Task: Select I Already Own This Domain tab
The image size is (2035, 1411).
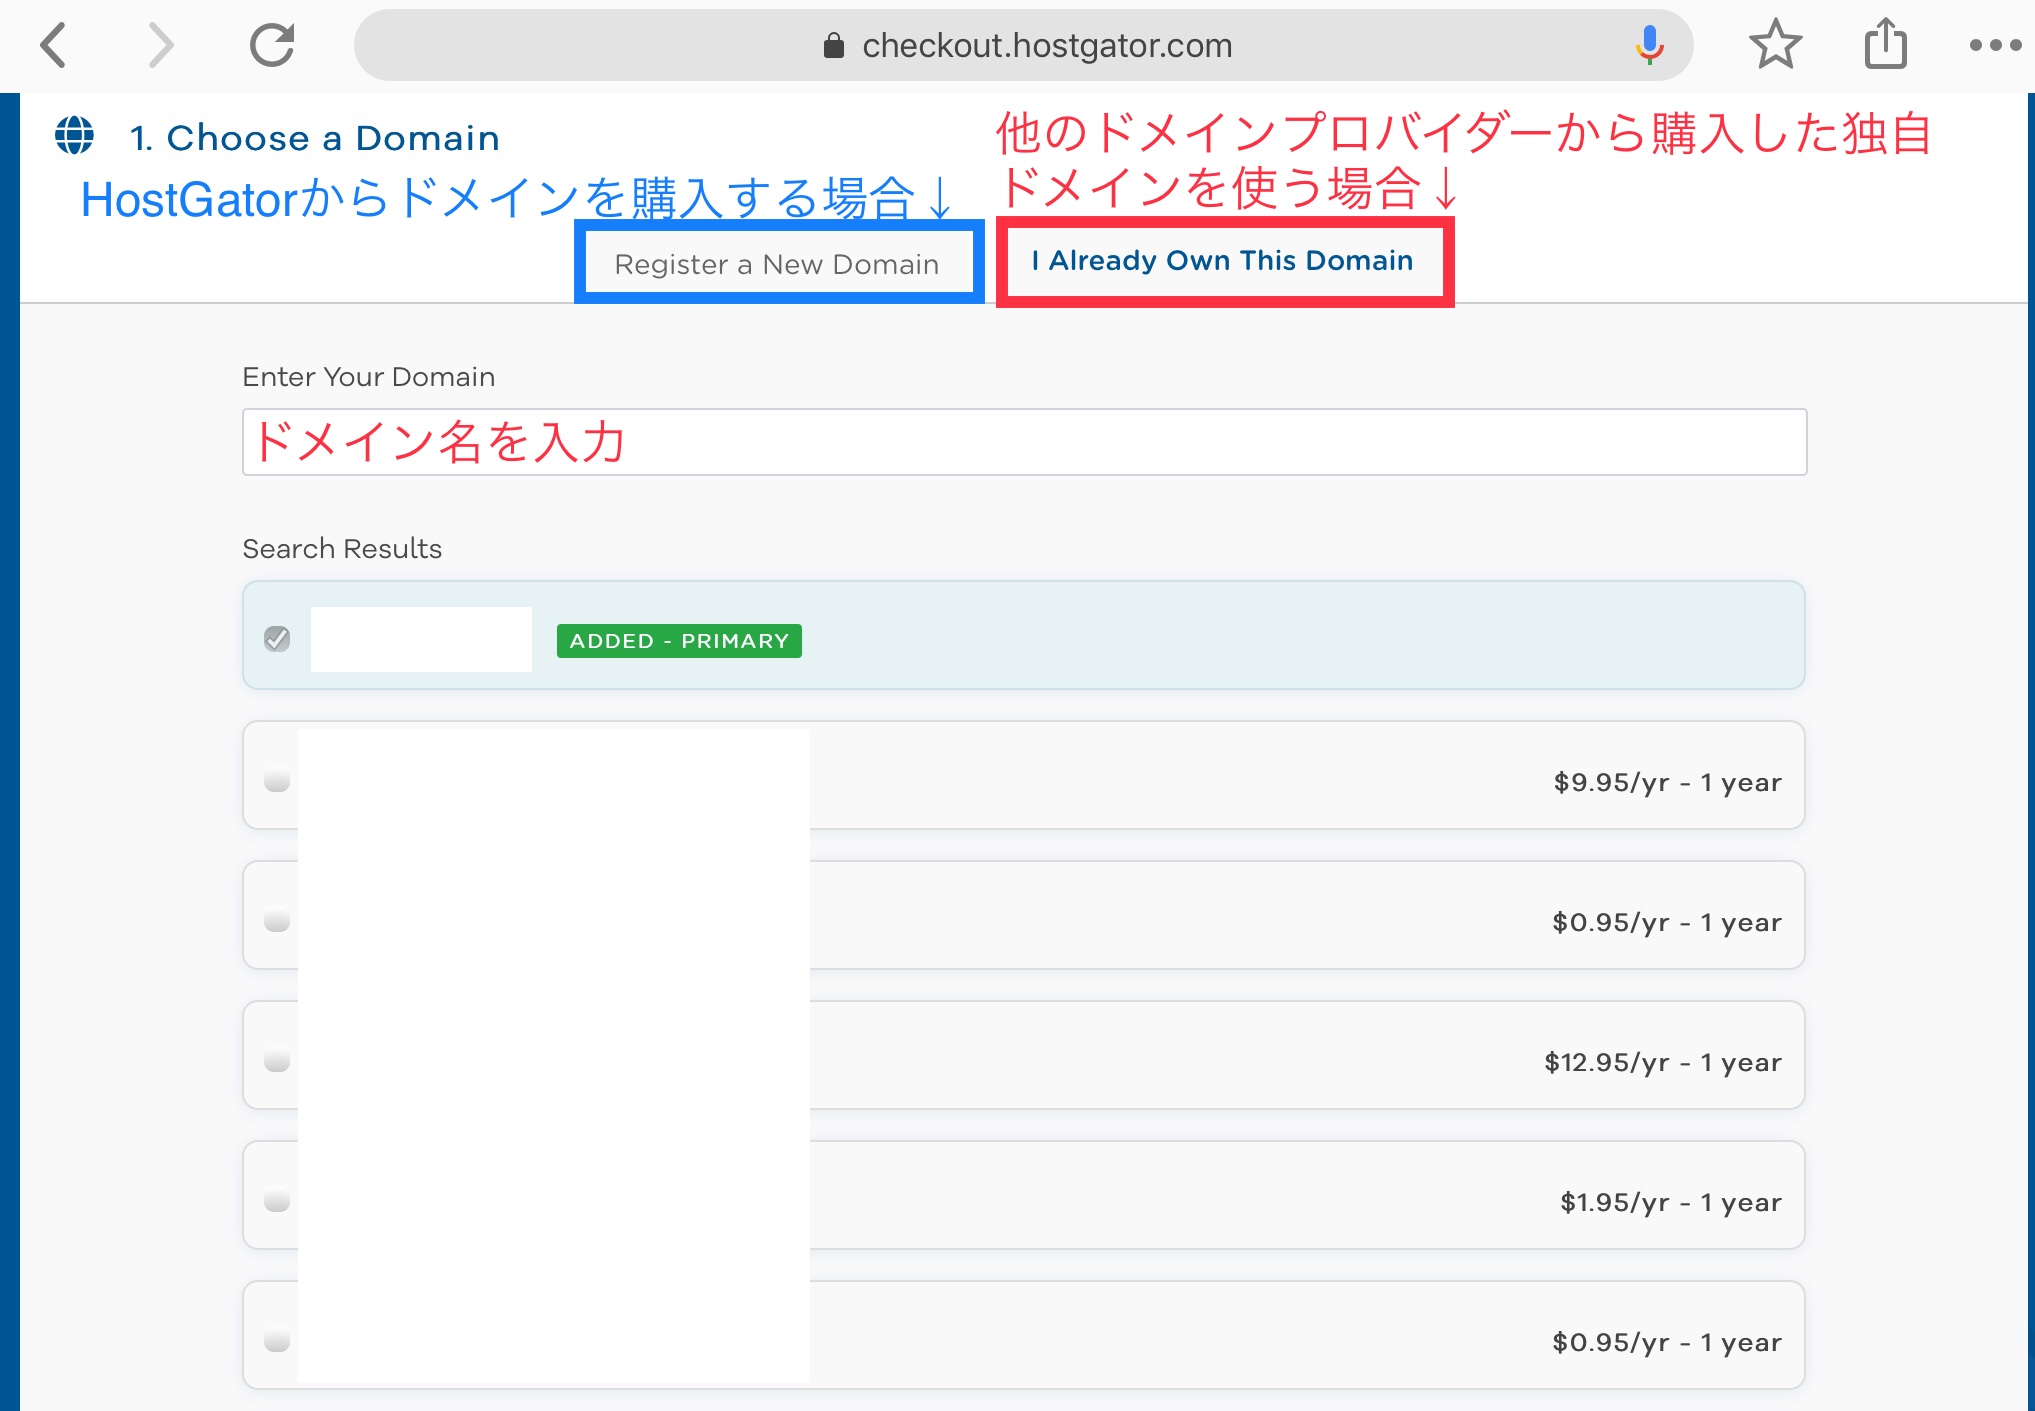Action: [x=1223, y=261]
